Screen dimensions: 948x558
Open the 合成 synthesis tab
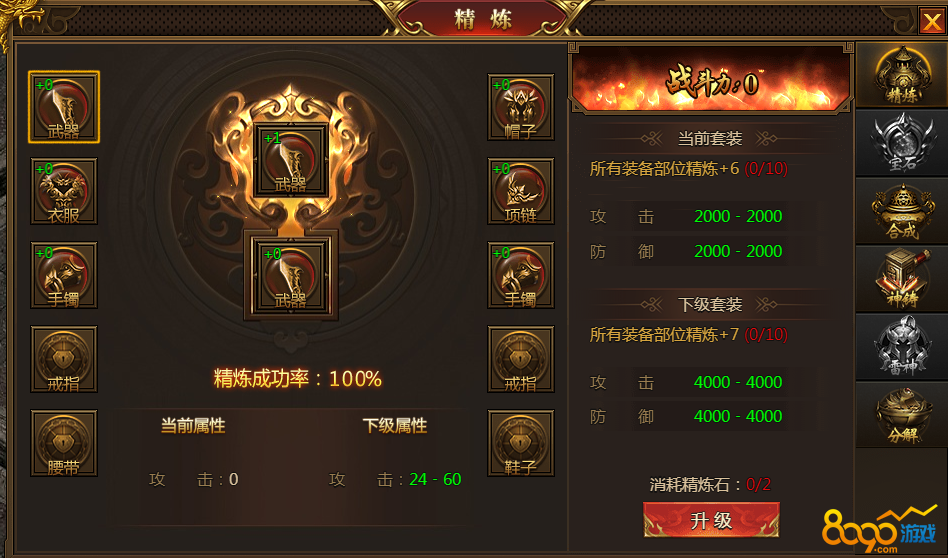(x=901, y=211)
